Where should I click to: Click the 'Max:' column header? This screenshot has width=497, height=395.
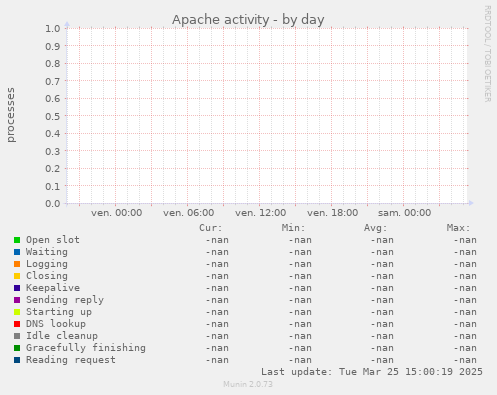(x=458, y=228)
